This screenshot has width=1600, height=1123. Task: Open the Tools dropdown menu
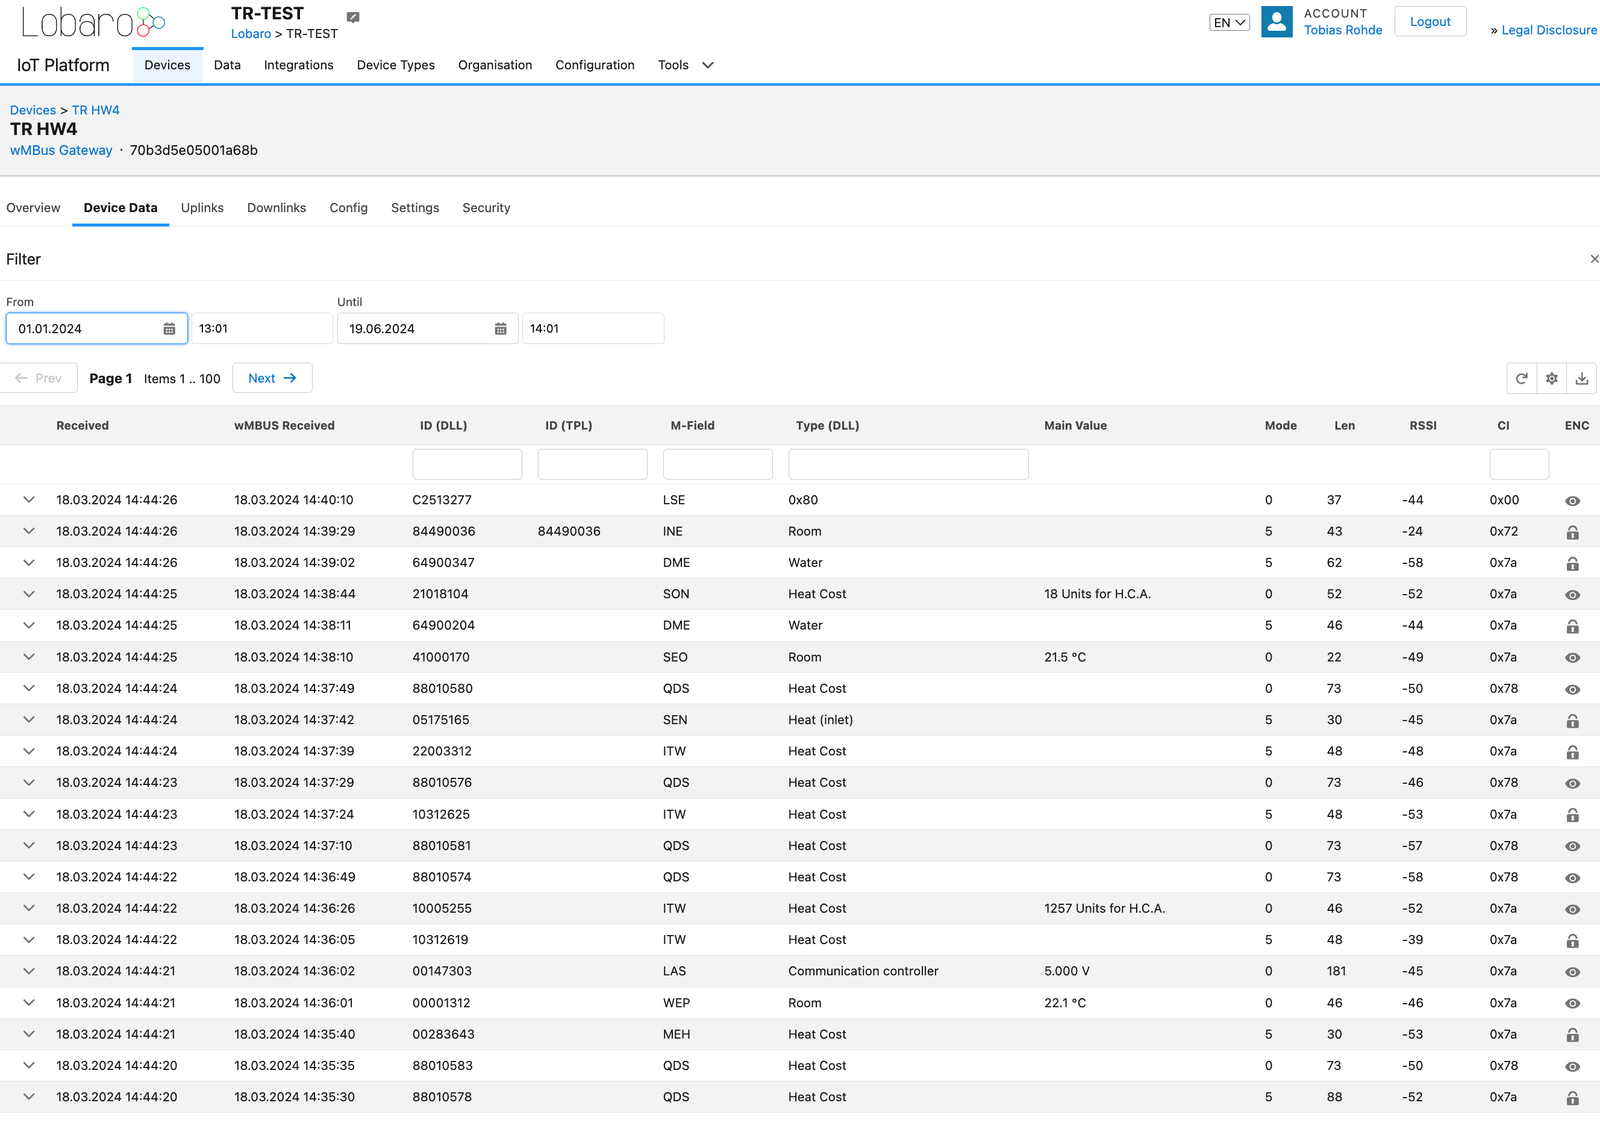tap(685, 65)
